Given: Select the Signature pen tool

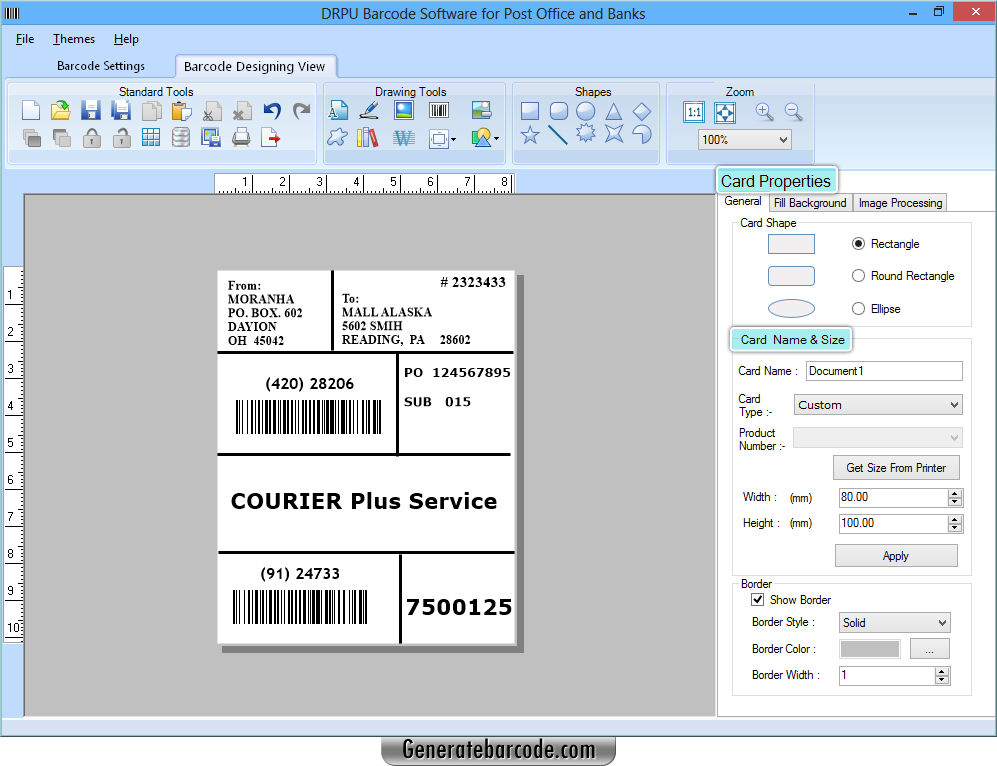Looking at the screenshot, I should [368, 110].
